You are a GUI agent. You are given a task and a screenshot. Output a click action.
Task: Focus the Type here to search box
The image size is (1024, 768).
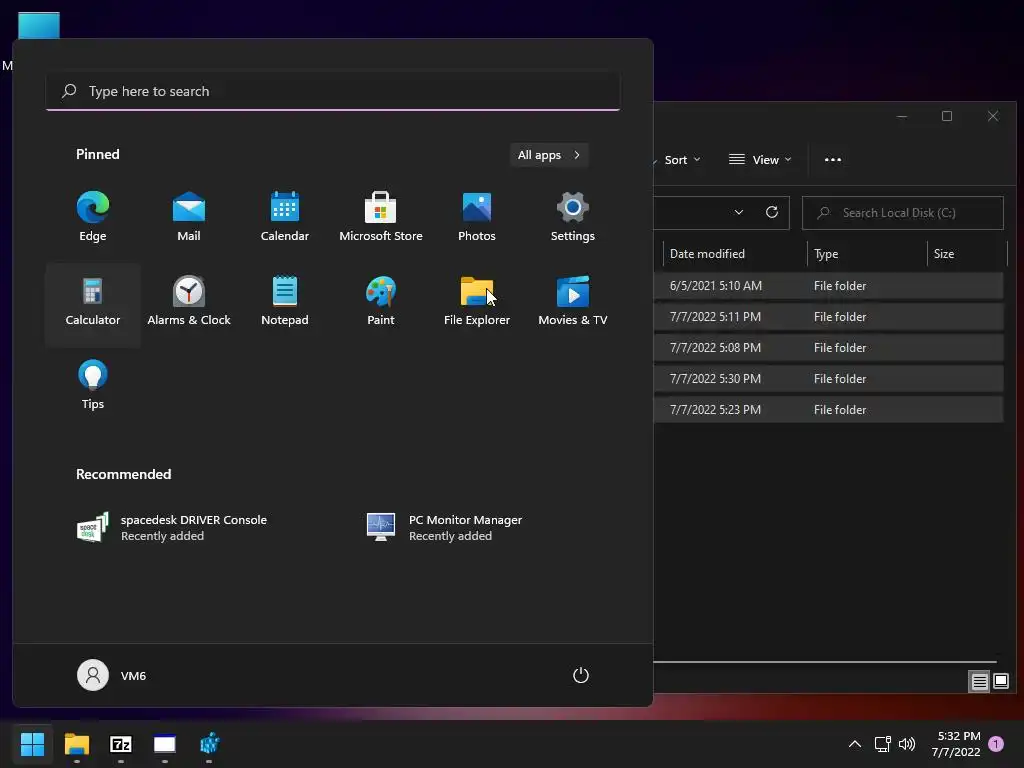tap(333, 91)
